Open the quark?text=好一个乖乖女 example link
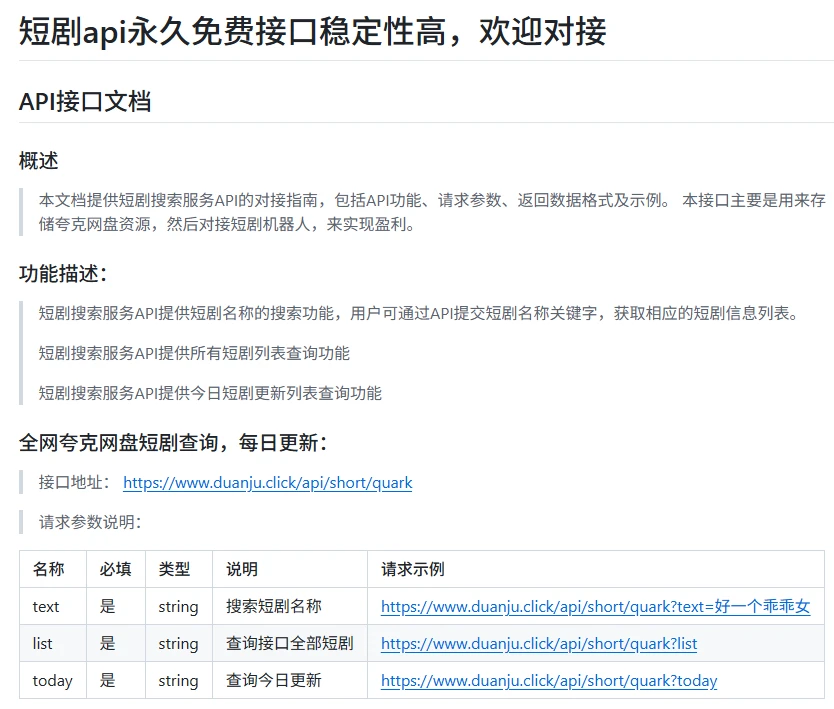Screen dimensions: 834x709 [x=595, y=607]
